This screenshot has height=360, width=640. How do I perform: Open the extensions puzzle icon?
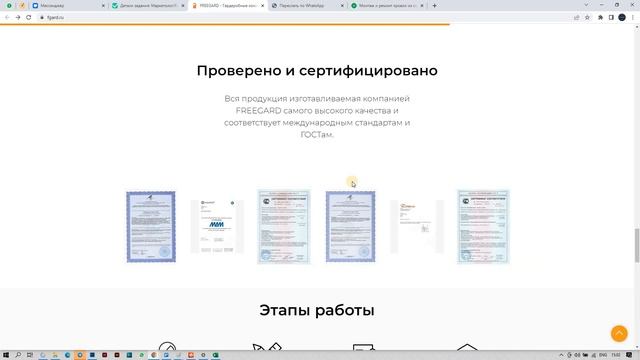coord(600,18)
